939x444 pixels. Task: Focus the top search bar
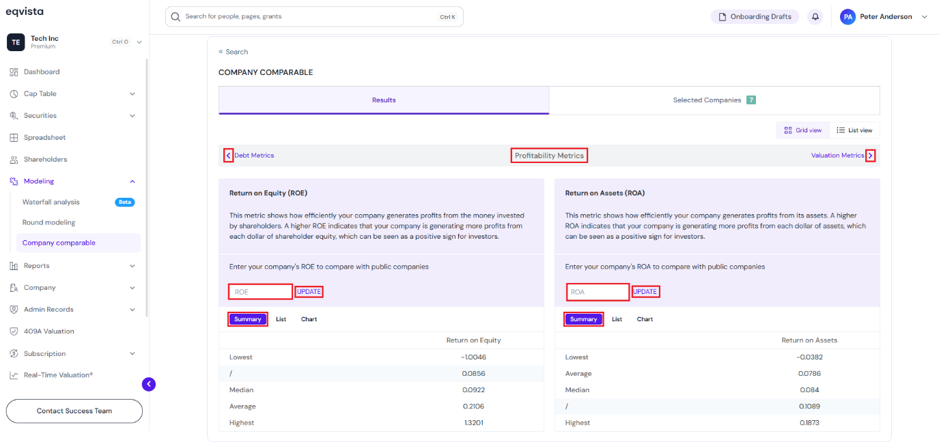pos(314,17)
